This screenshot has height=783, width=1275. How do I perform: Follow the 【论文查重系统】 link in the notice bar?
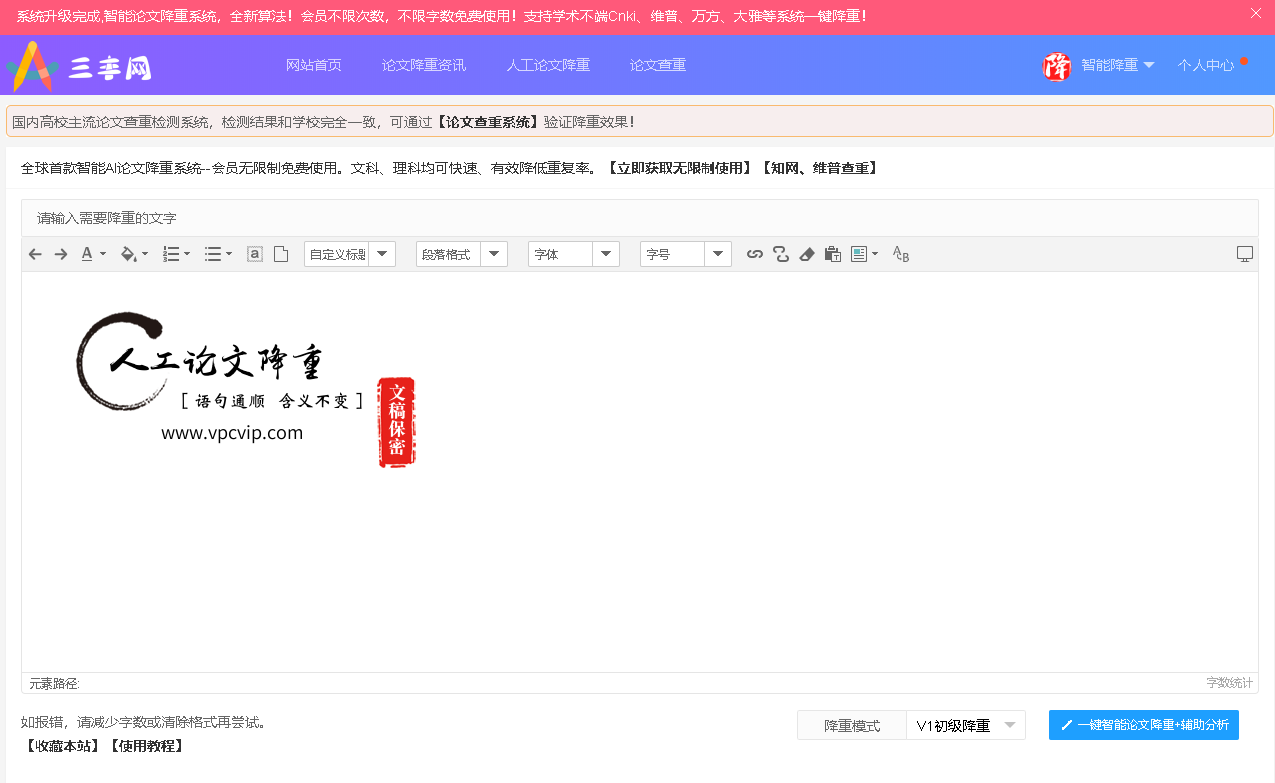[489, 122]
